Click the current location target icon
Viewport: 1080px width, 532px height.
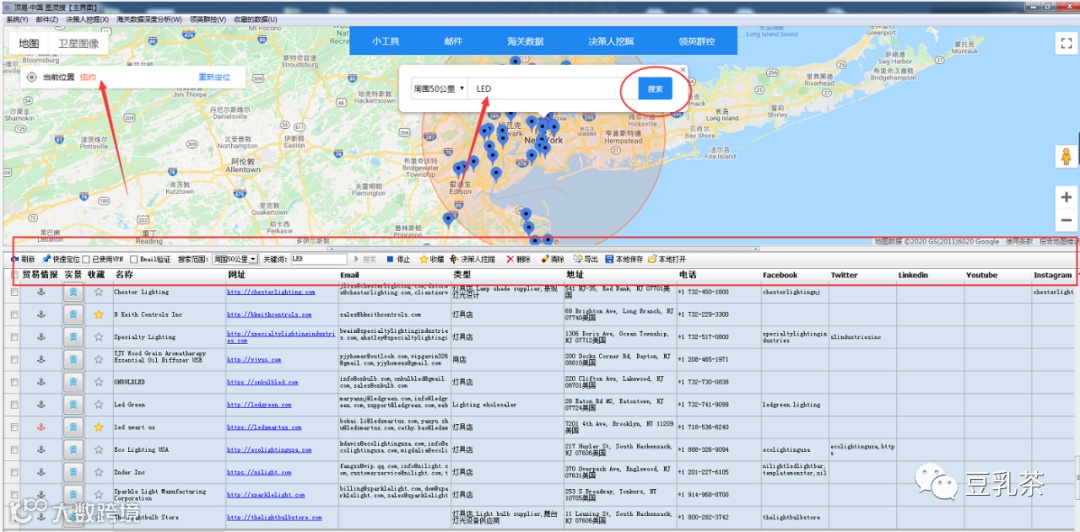(x=32, y=77)
